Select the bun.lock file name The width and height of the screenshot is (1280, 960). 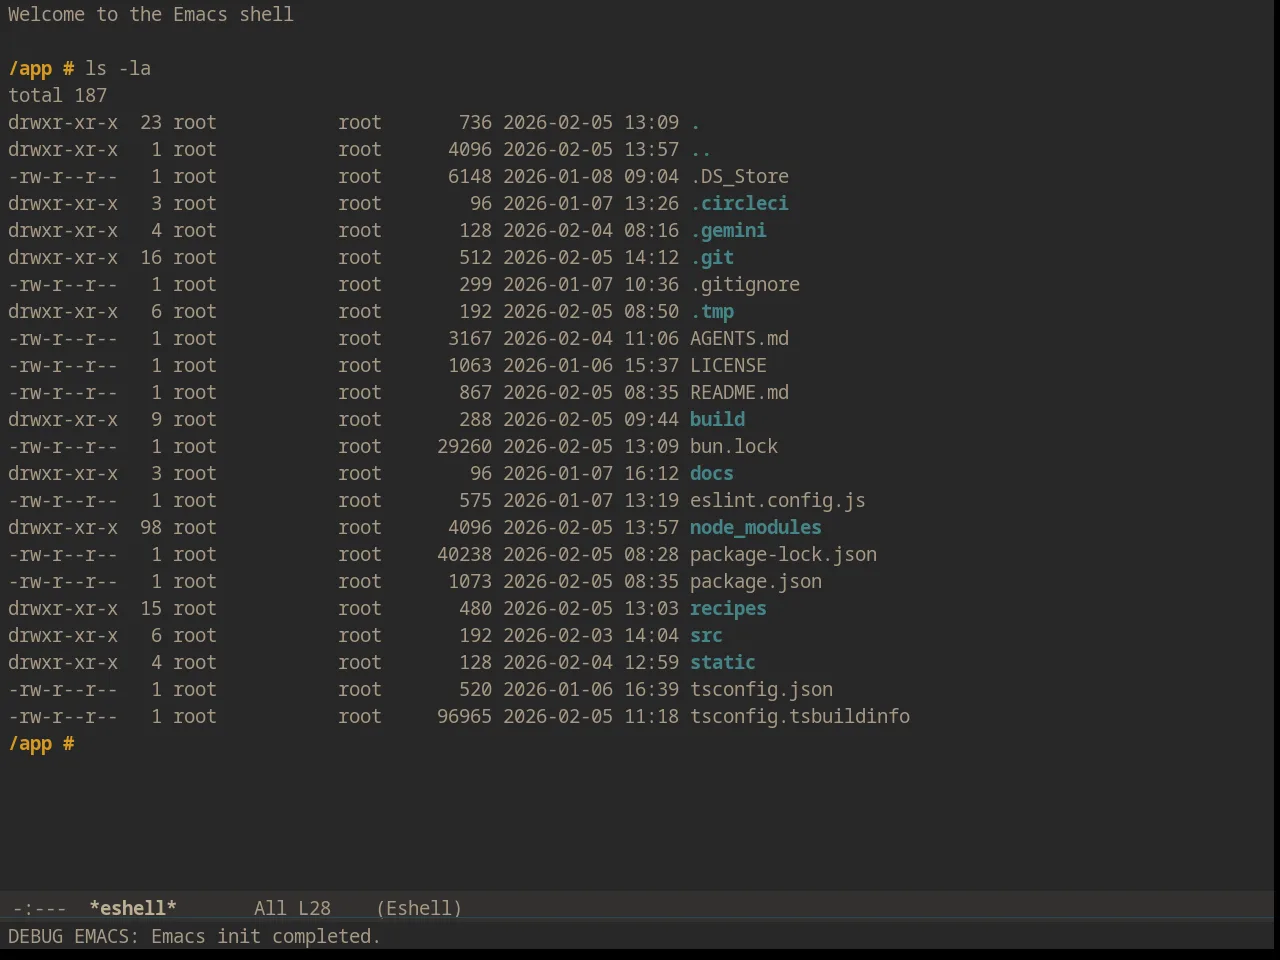click(x=734, y=446)
